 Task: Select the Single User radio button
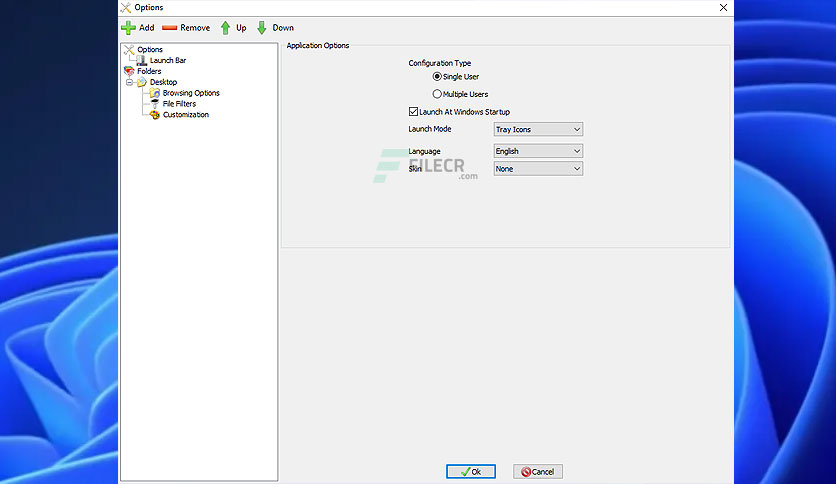click(x=437, y=77)
